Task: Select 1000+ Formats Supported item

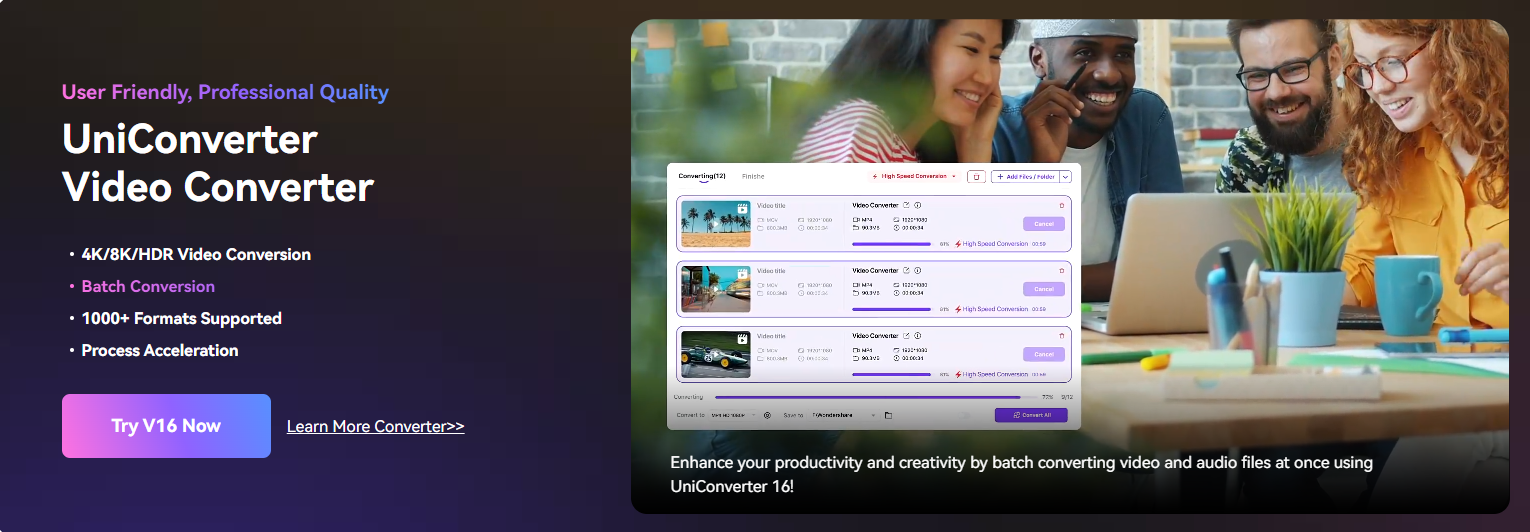Action: coord(181,318)
